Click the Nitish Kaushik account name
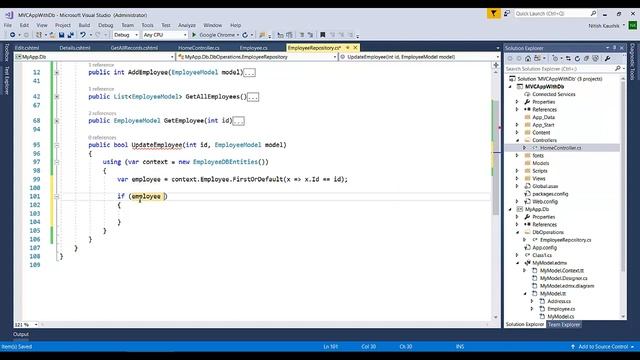Image resolution: width=640 pixels, height=360 pixels. (x=604, y=26)
